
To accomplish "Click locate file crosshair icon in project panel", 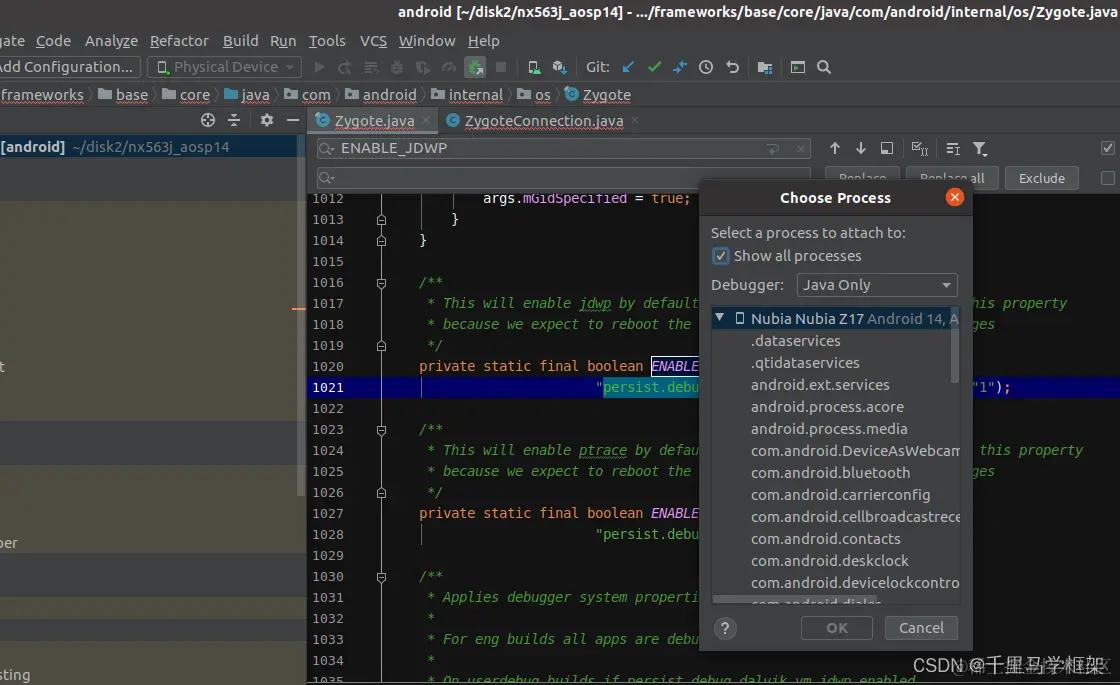I will 208,120.
